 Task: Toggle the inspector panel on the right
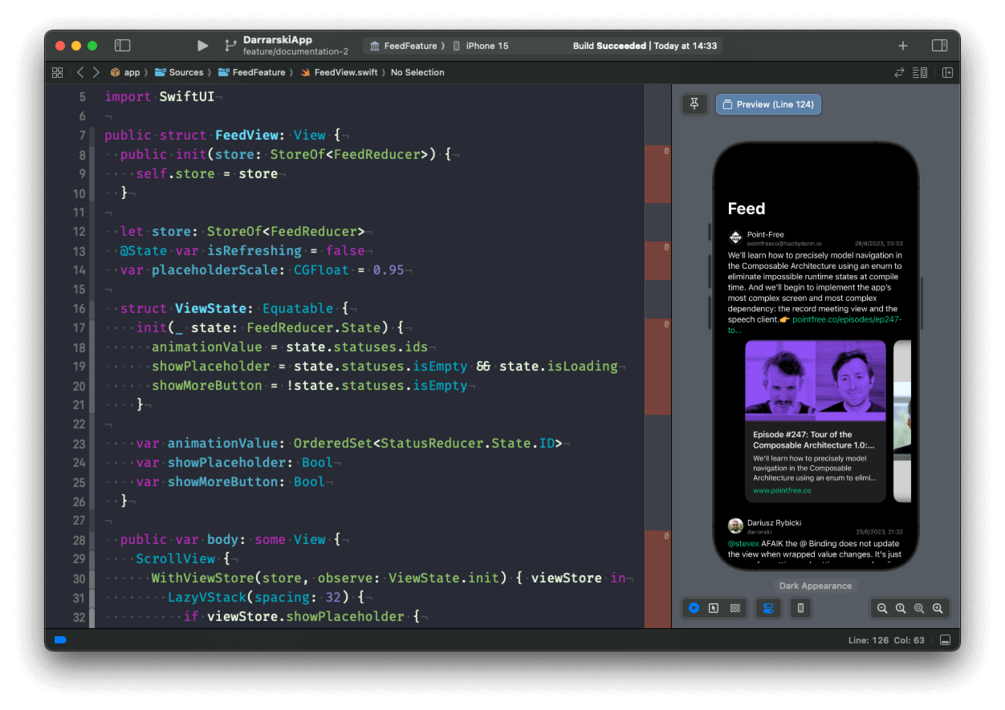tap(939, 45)
